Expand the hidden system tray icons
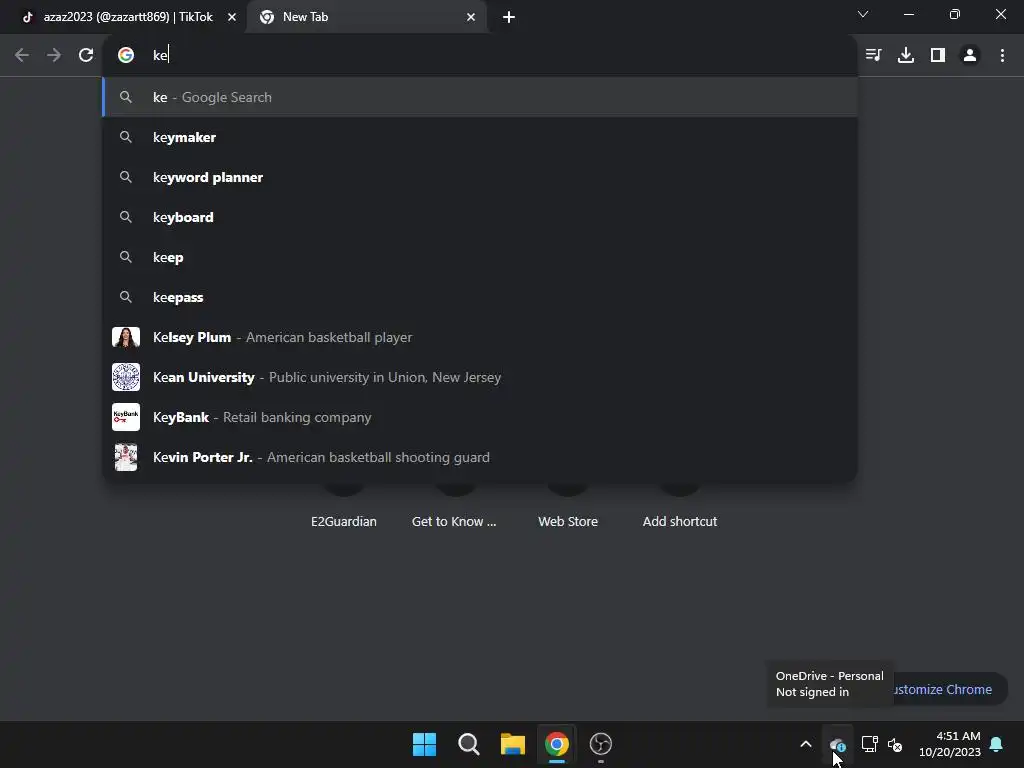Screen dimensions: 1024x768 pos(806,744)
